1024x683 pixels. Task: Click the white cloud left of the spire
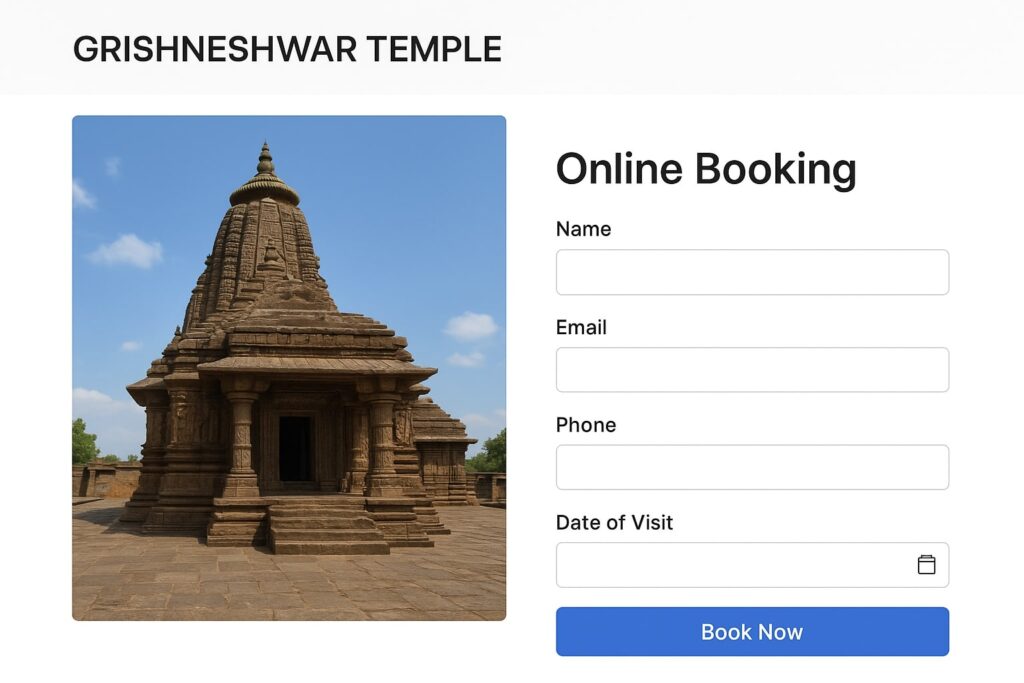[x=126, y=251]
